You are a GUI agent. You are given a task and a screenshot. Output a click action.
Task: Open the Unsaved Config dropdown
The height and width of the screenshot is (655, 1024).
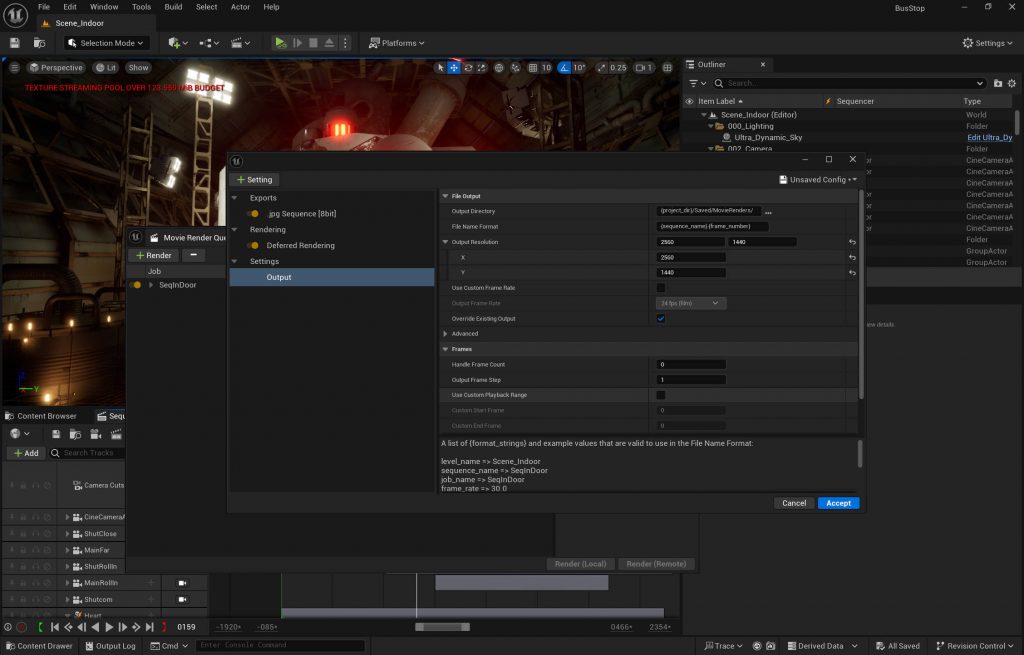817,180
